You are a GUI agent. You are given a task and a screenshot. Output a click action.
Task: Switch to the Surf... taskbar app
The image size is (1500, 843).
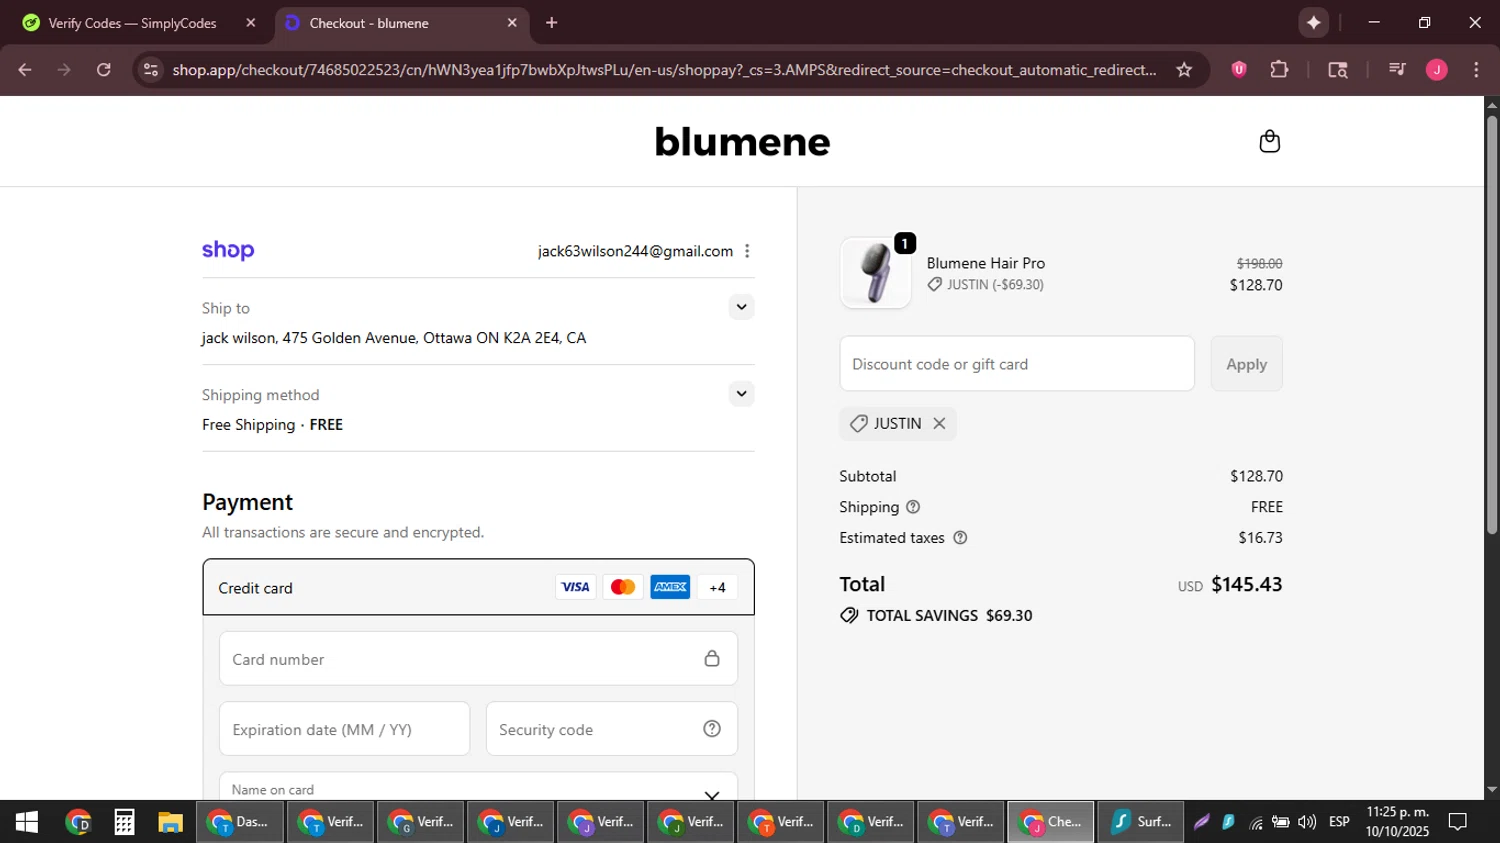(1141, 822)
